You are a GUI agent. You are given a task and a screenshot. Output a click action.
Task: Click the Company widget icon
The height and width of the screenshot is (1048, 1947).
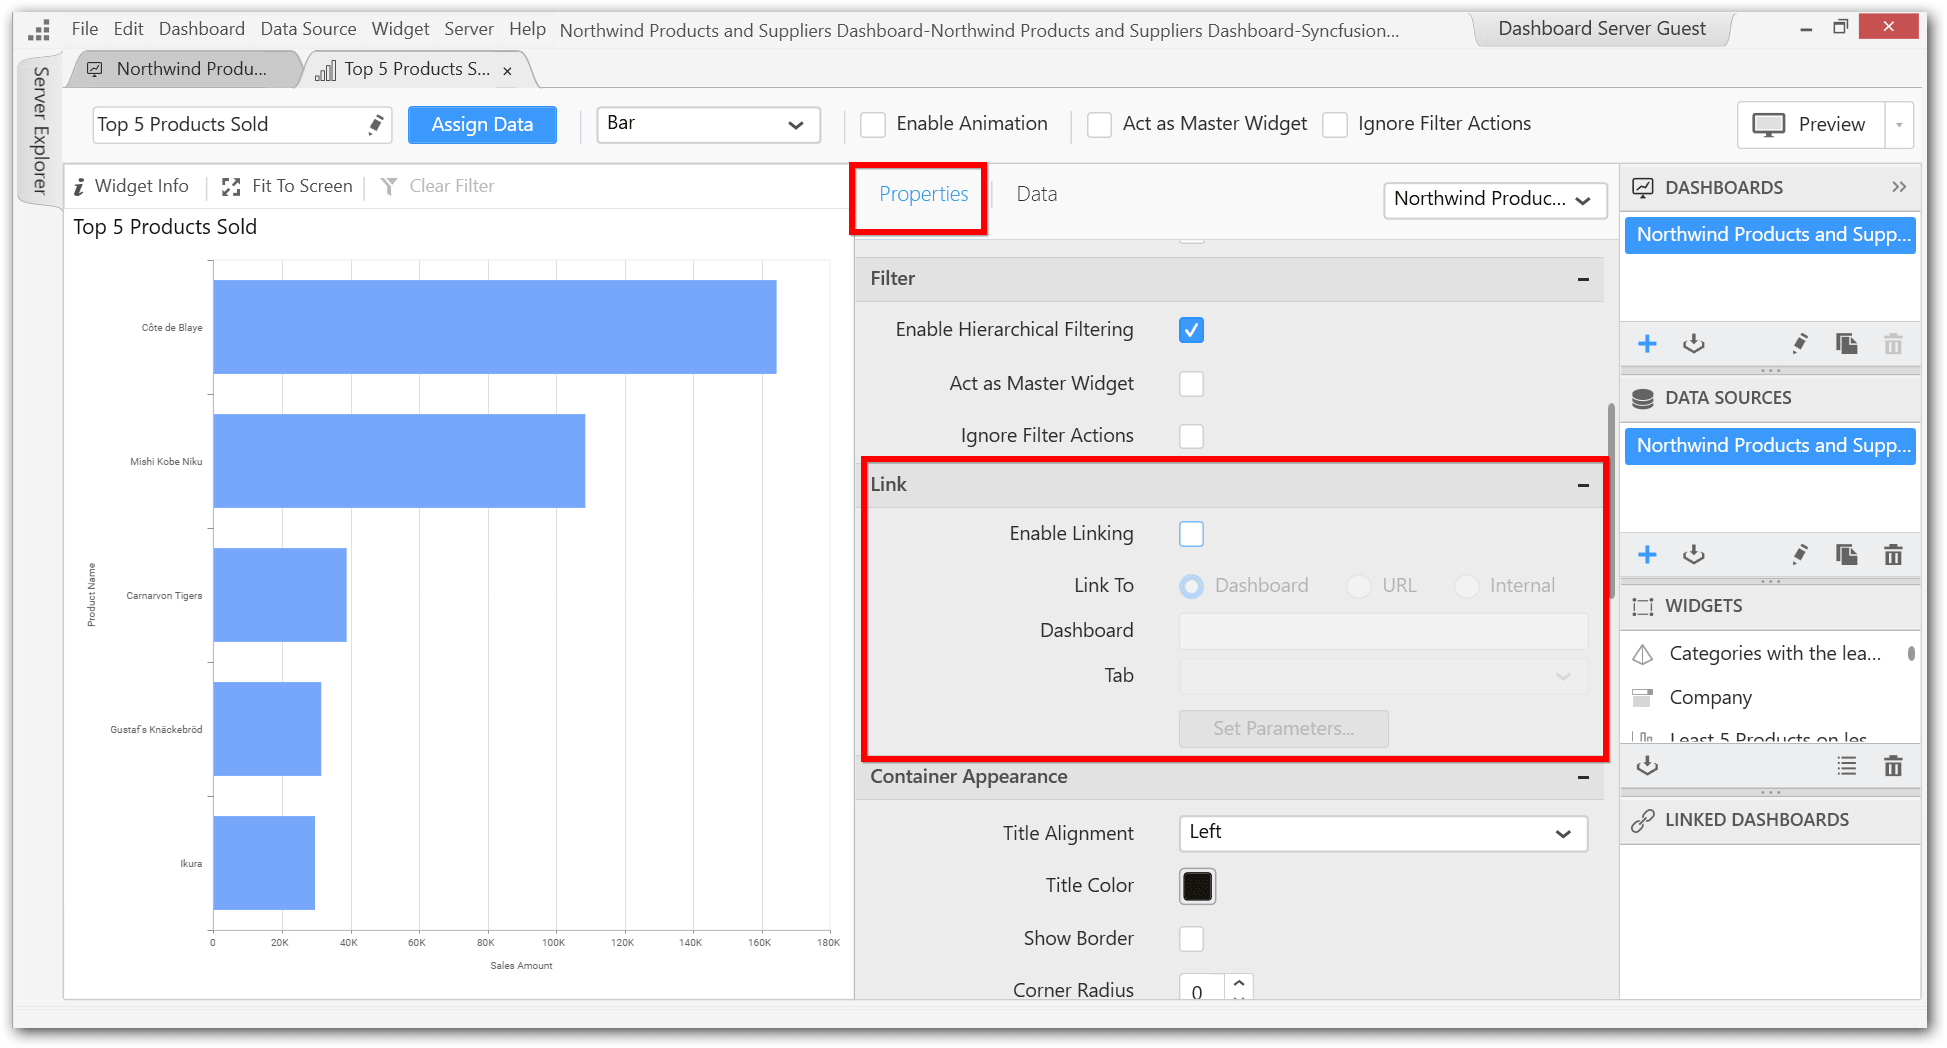pyautogui.click(x=1642, y=697)
